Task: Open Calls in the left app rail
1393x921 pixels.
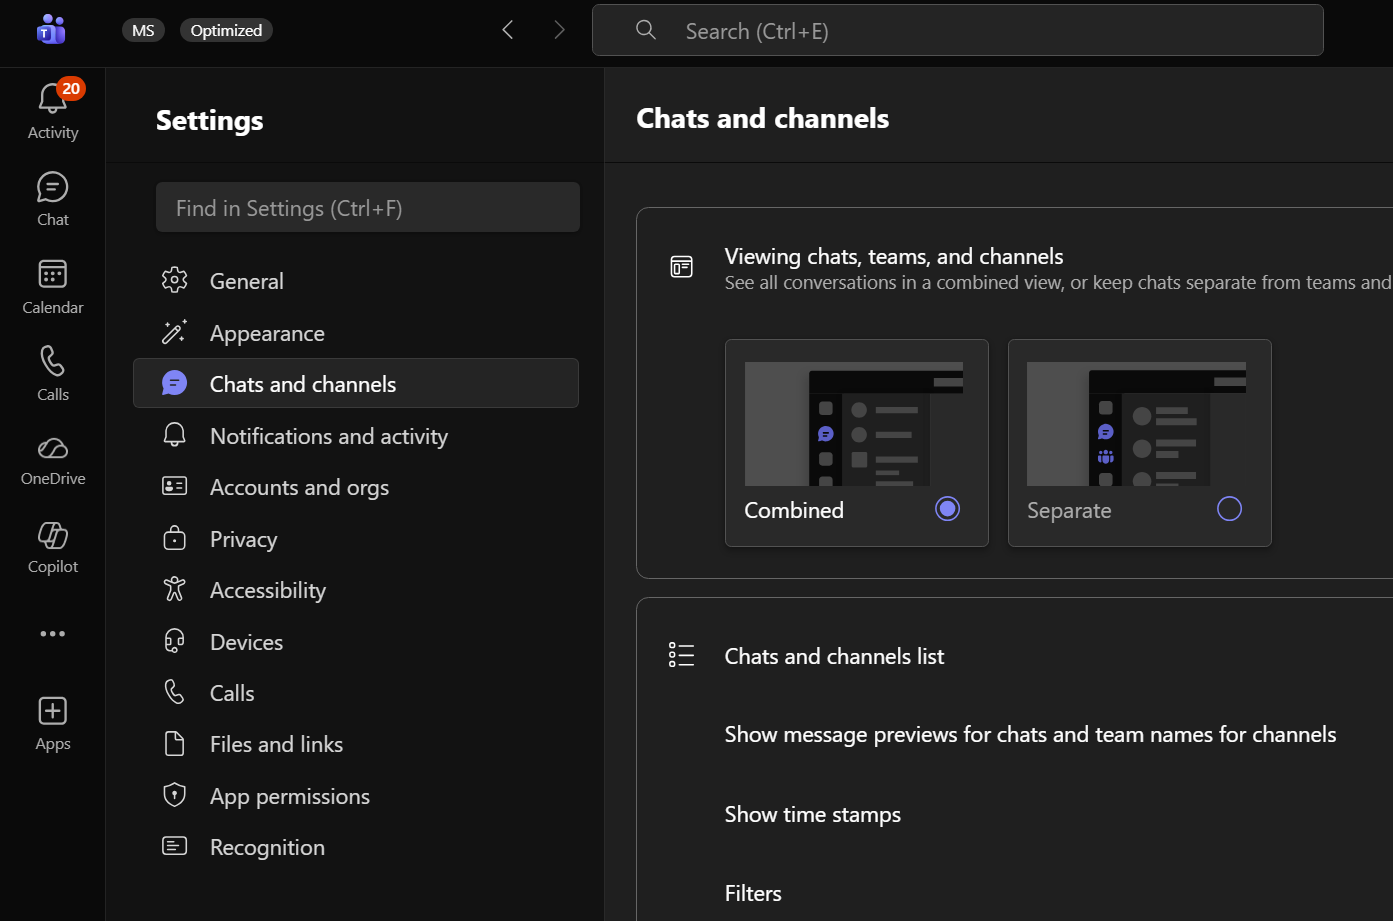Action: (52, 362)
